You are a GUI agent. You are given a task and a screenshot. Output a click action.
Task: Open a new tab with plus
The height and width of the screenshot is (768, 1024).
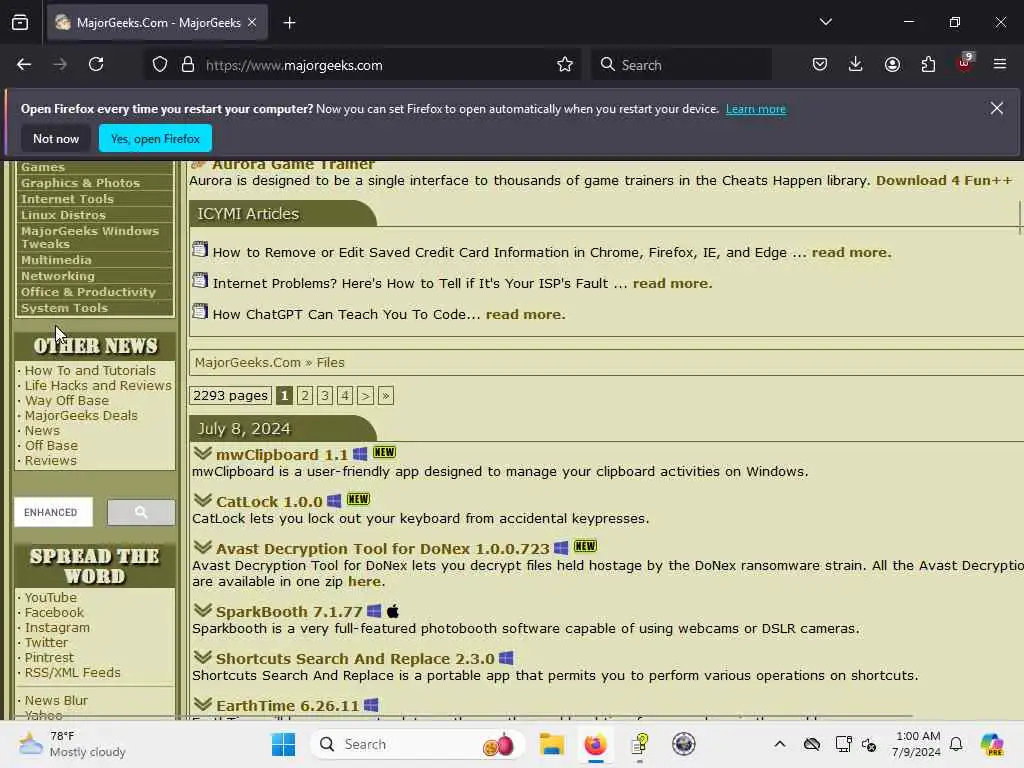(289, 23)
